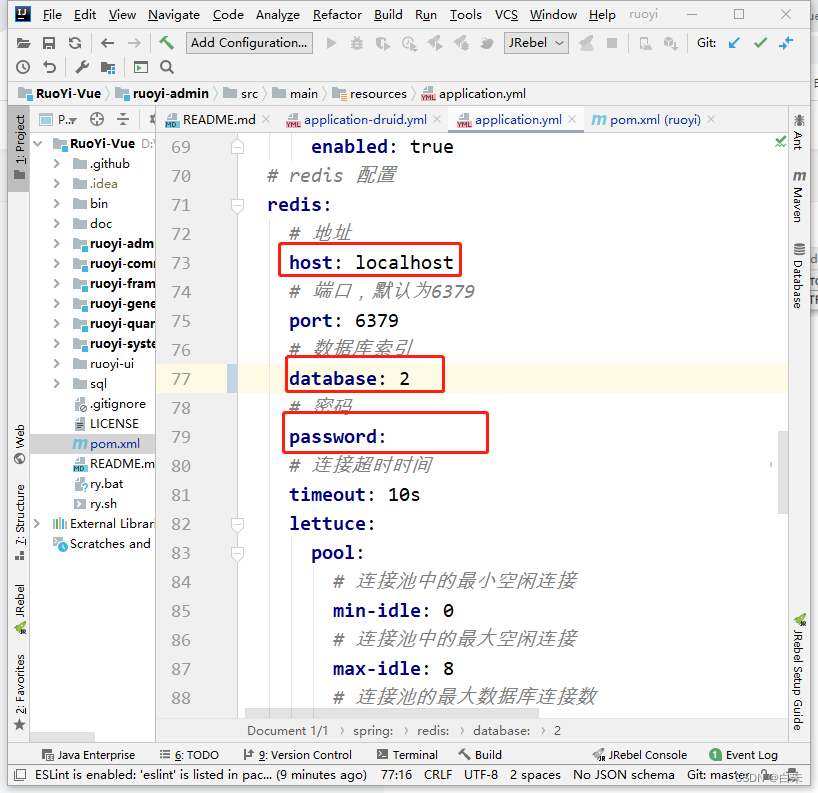Toggle the Database tool window on right sidebar
818x793 pixels.
pyautogui.click(x=798, y=277)
